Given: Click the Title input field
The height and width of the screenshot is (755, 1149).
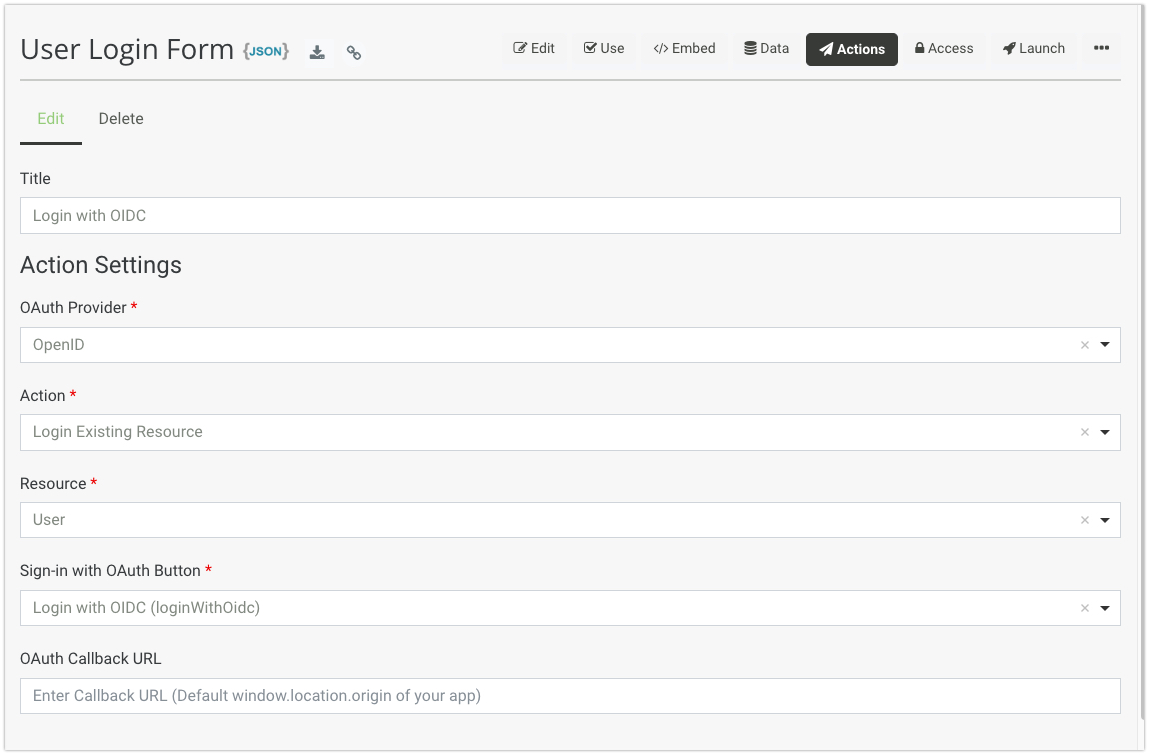Looking at the screenshot, I should click(x=570, y=215).
